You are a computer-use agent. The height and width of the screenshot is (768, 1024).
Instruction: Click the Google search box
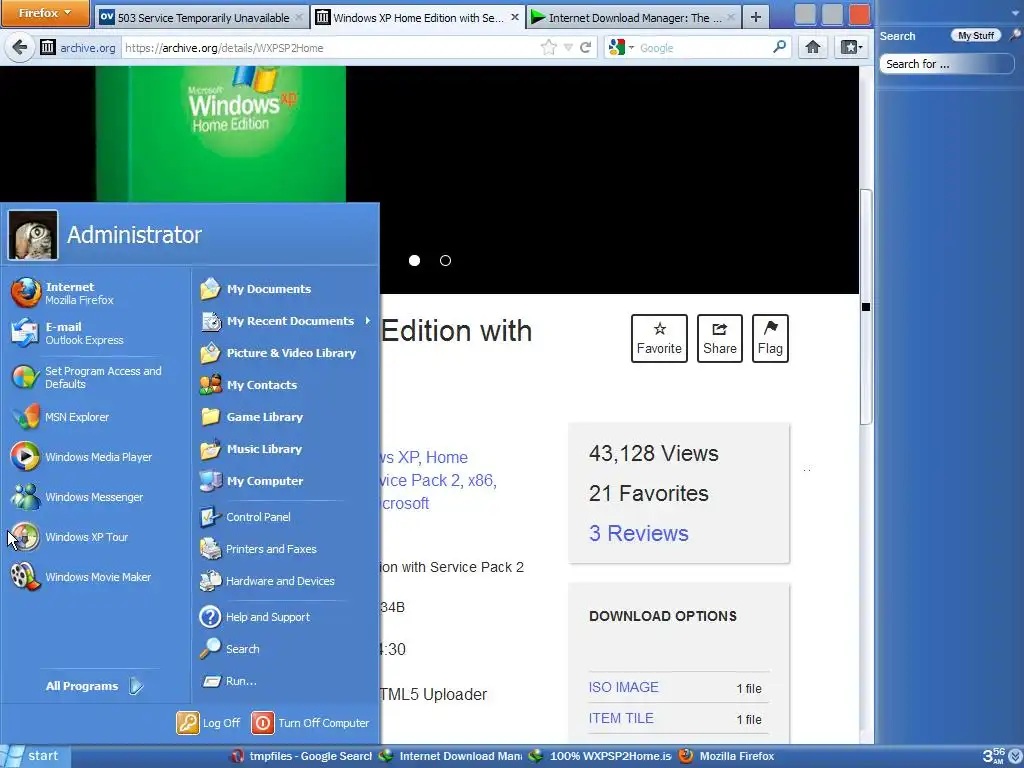coord(703,48)
